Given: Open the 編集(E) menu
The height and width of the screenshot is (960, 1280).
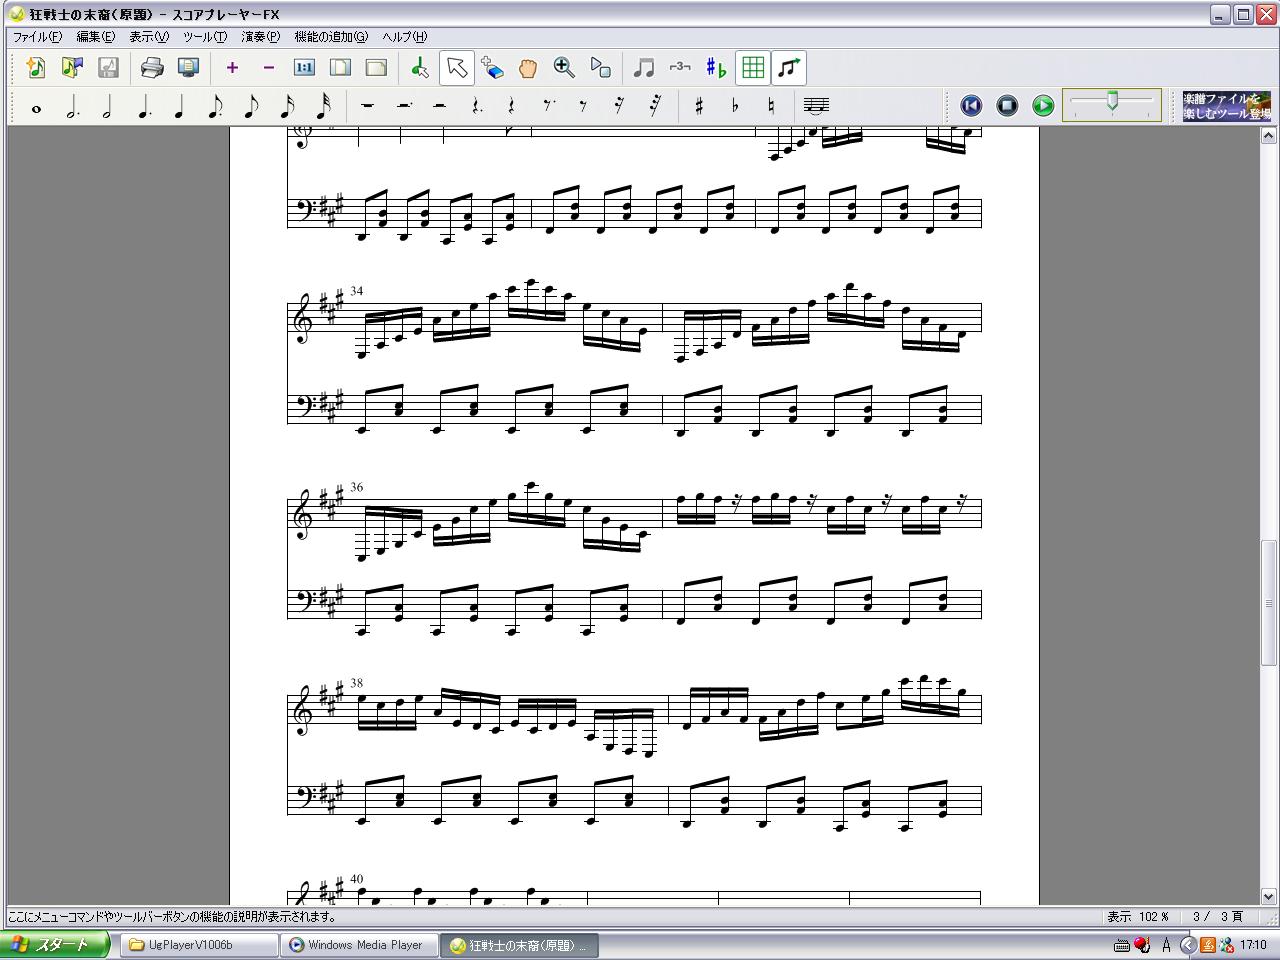Looking at the screenshot, I should click(96, 37).
